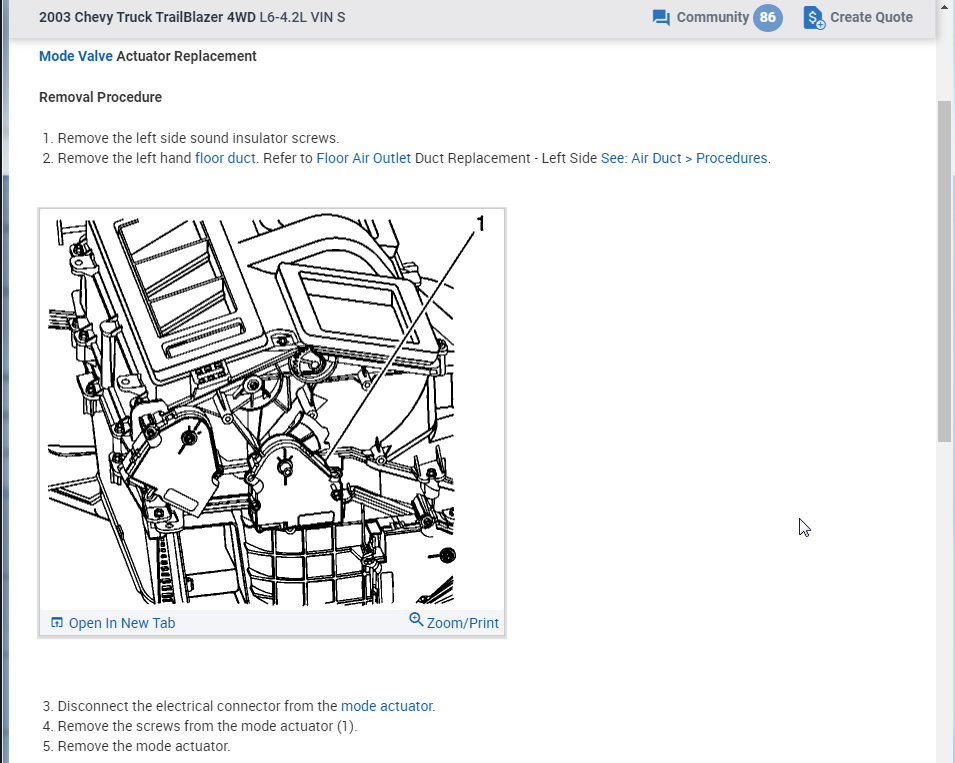Click the engine text L6-4.2L VIN S

point(302,17)
